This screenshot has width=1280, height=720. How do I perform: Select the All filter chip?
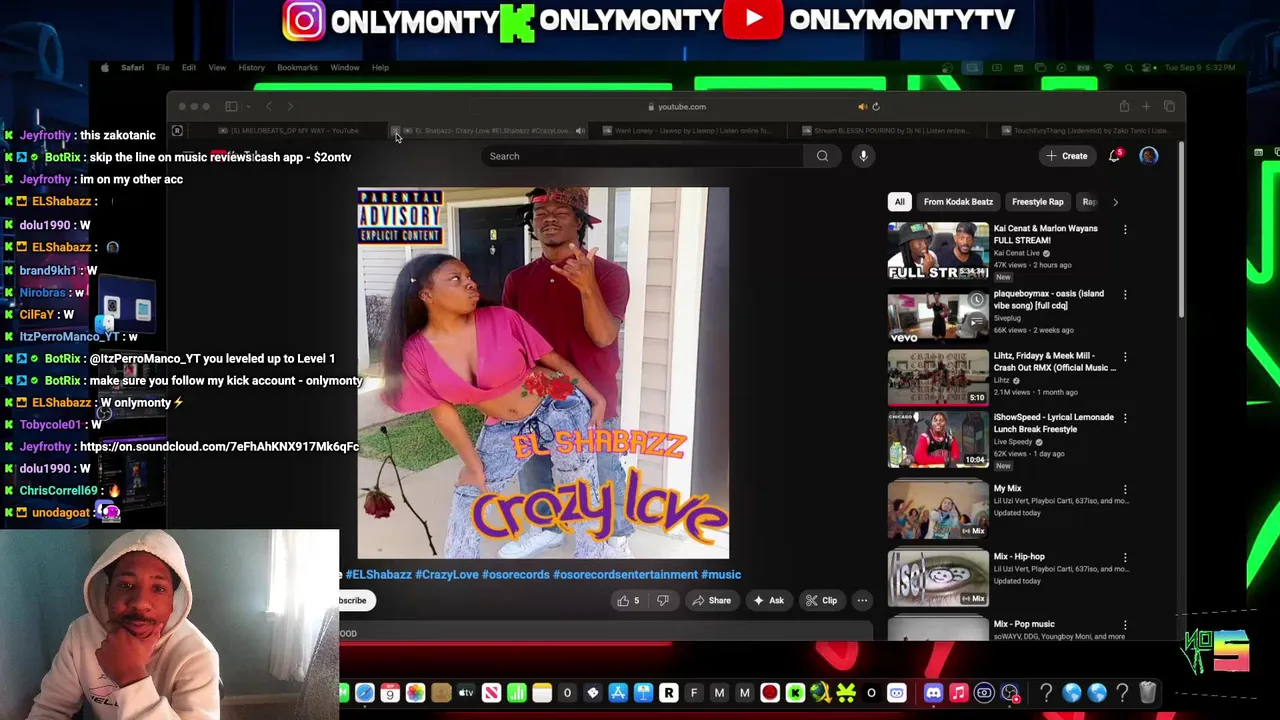pyautogui.click(x=899, y=202)
